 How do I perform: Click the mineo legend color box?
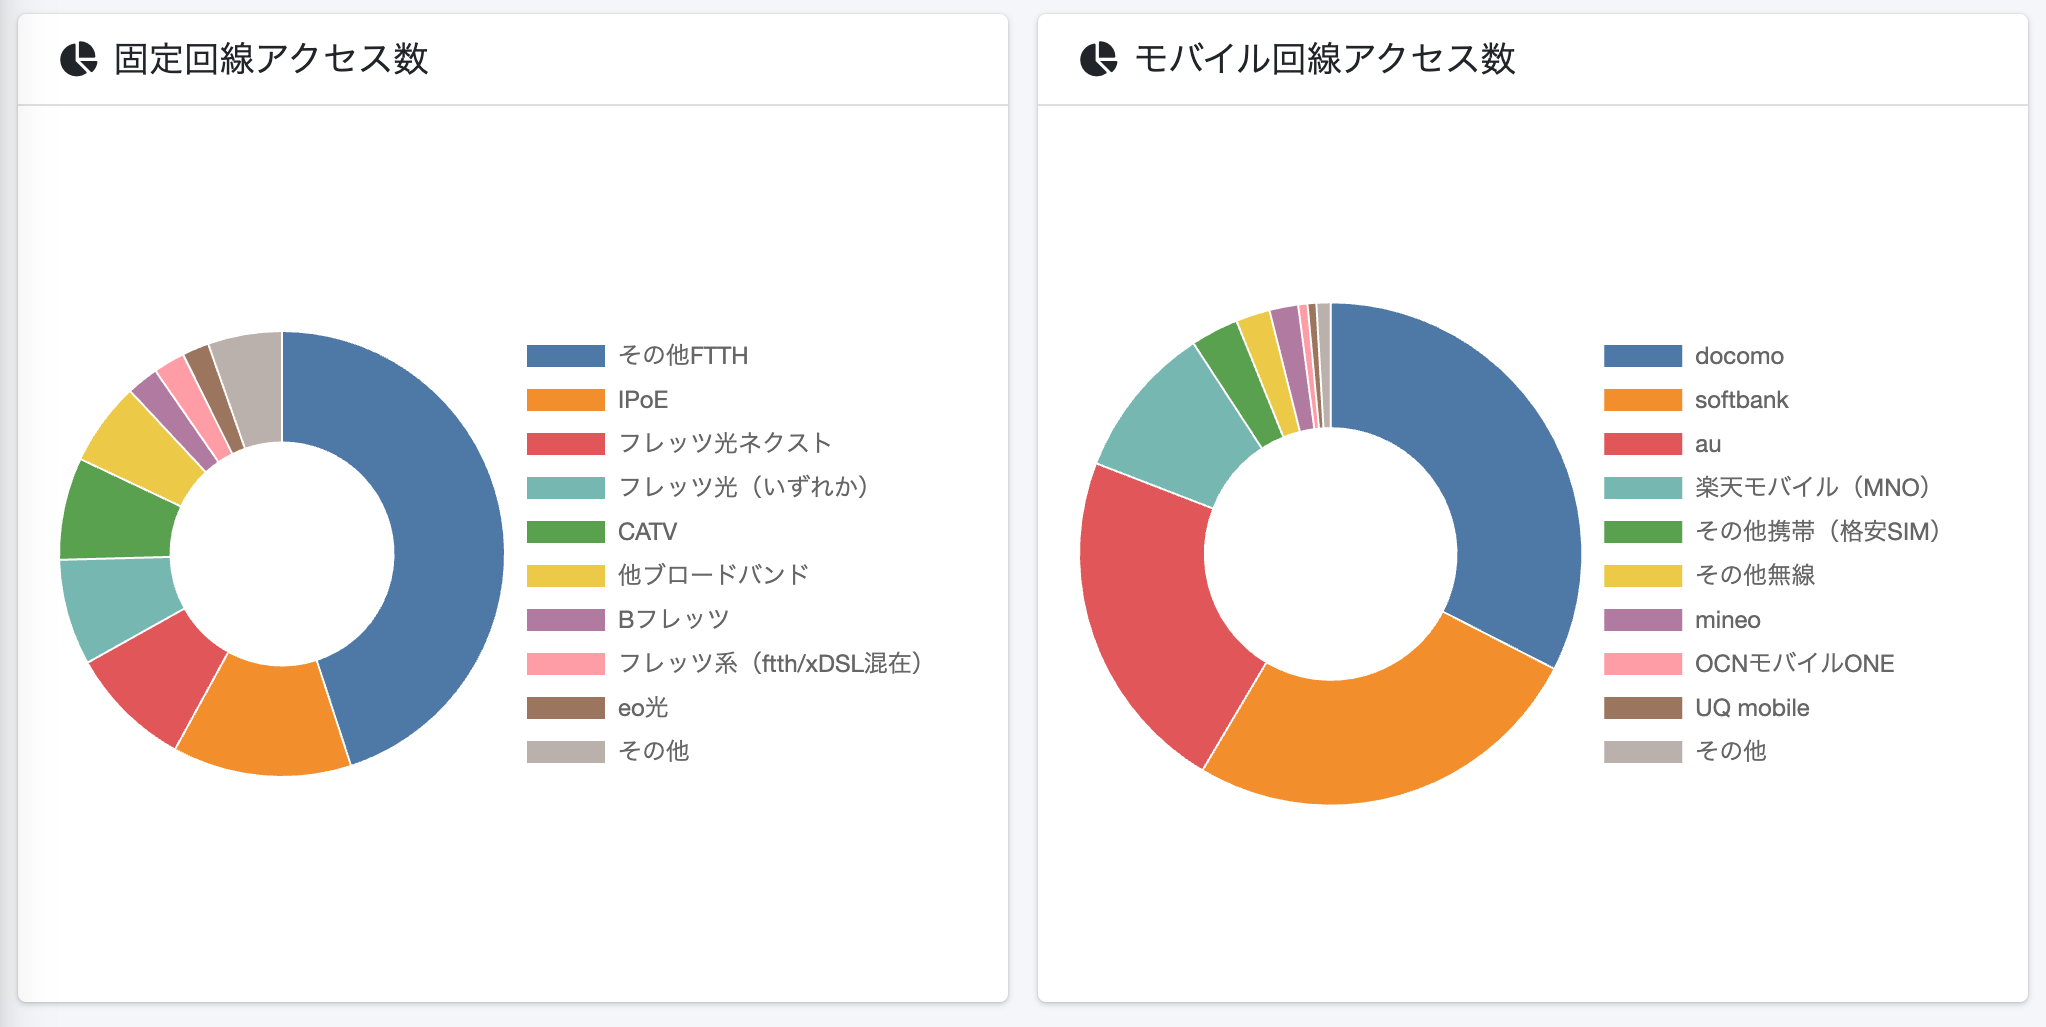tap(1642, 620)
